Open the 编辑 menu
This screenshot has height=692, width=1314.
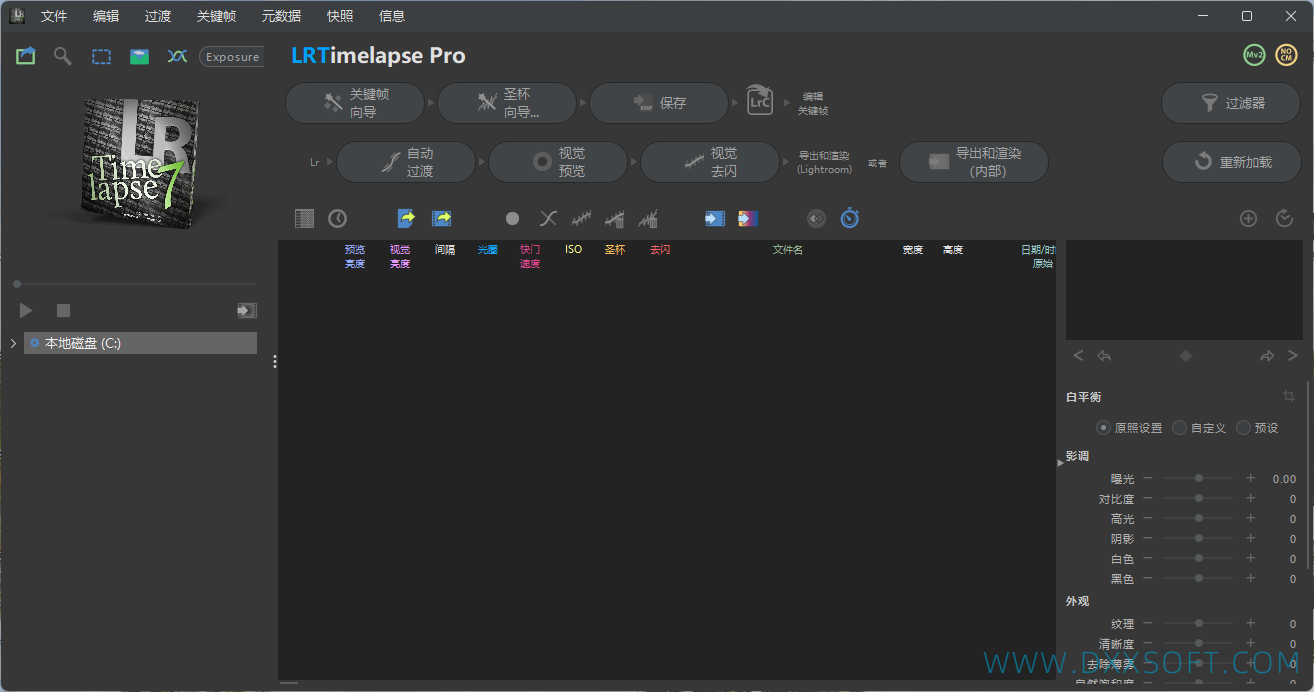(x=106, y=16)
